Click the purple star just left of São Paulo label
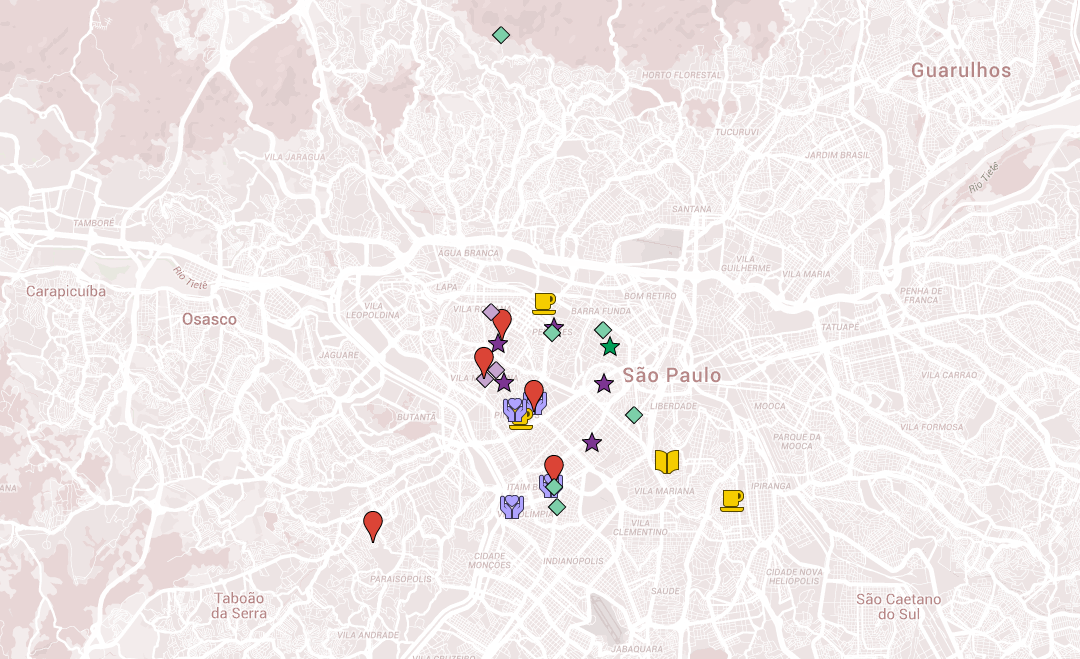1080x659 pixels. (604, 384)
